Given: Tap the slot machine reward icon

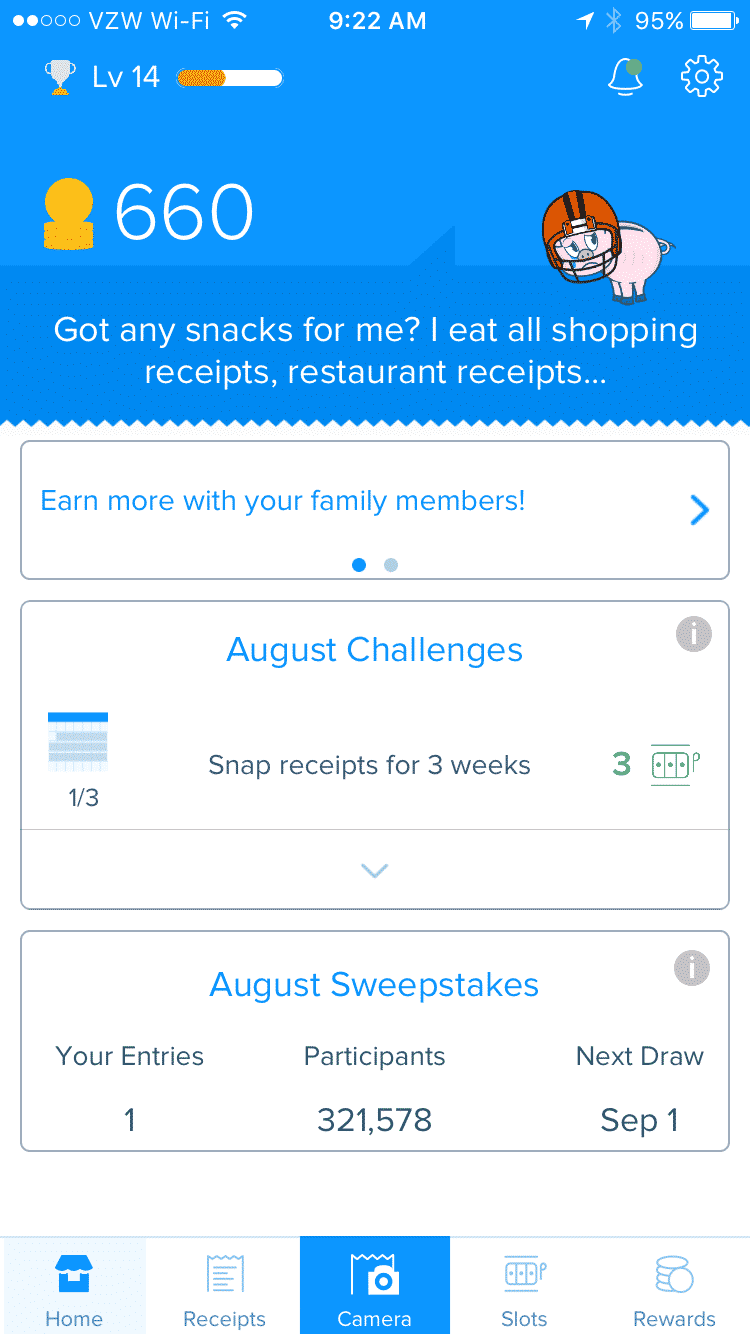Looking at the screenshot, I should [x=675, y=765].
